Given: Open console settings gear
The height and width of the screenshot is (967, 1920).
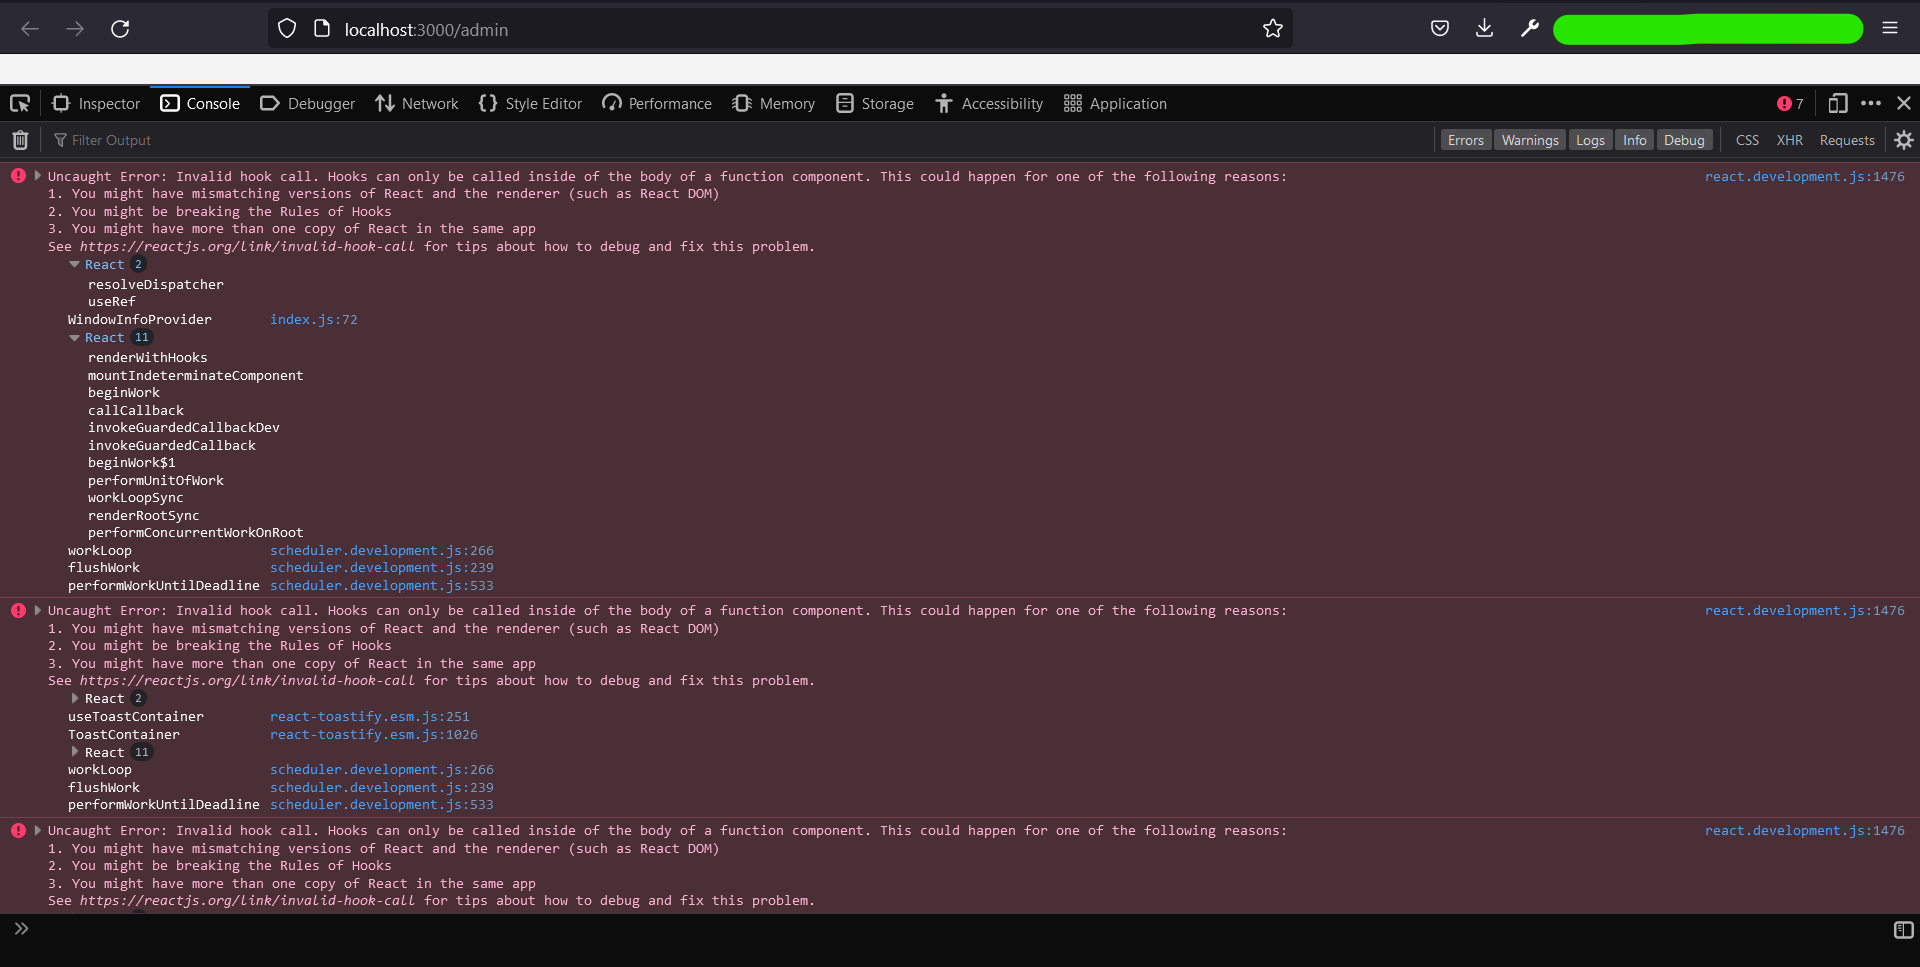Looking at the screenshot, I should [x=1904, y=140].
